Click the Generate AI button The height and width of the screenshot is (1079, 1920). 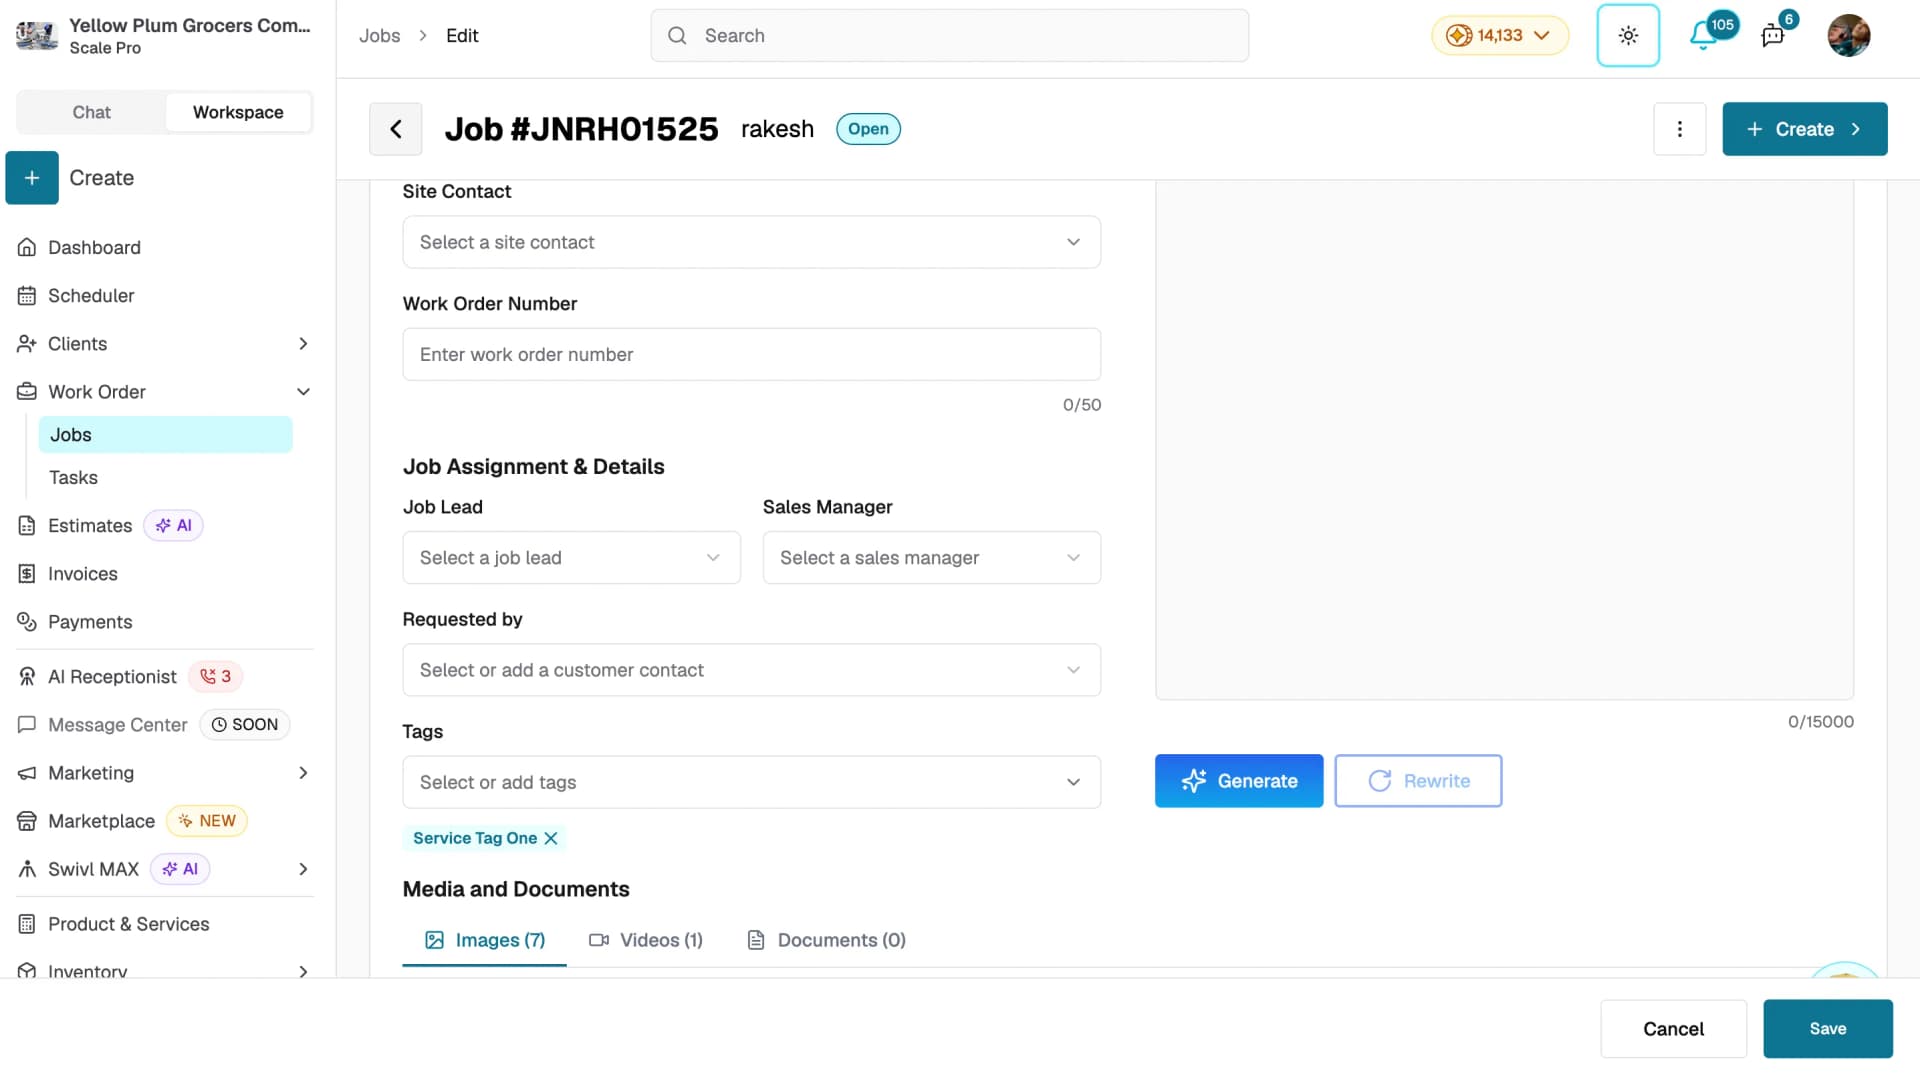click(1238, 781)
